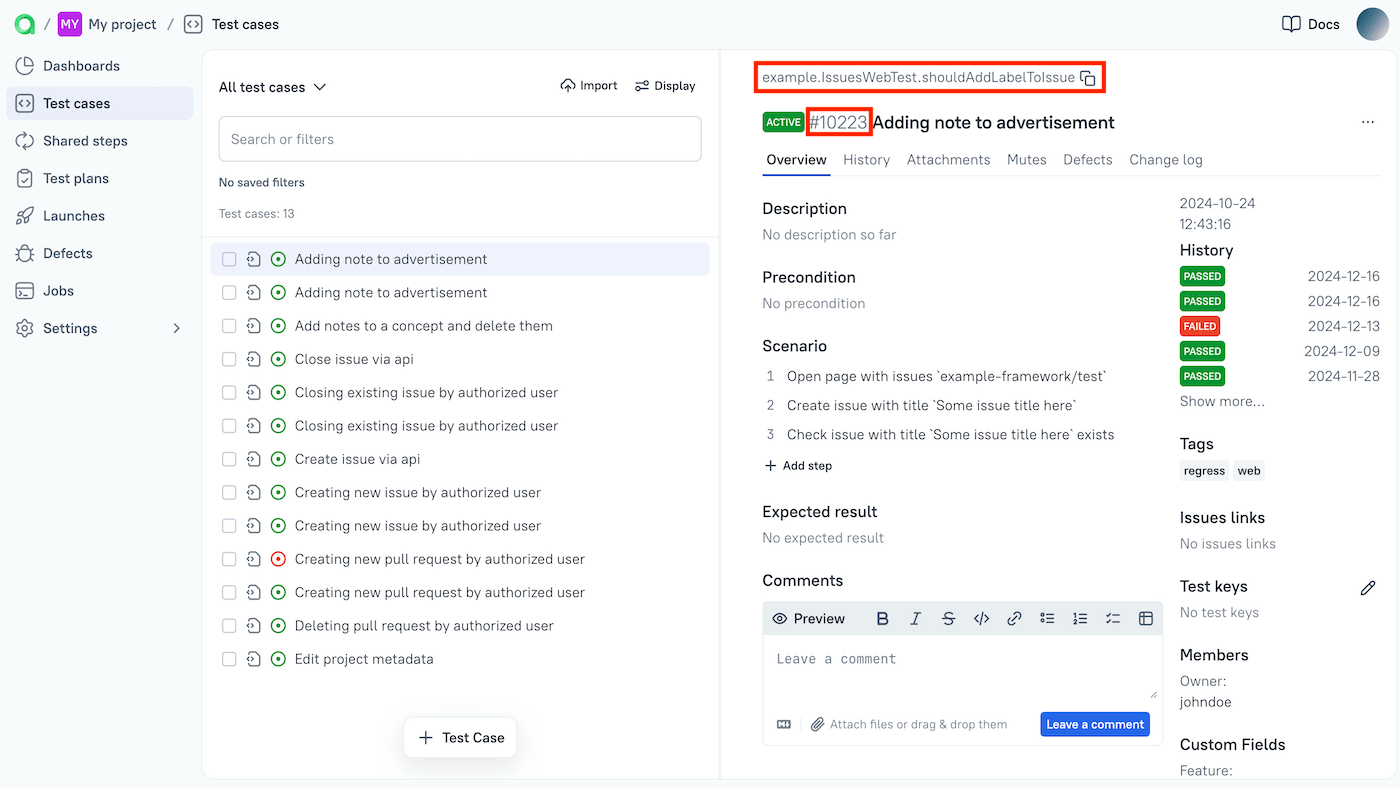The width and height of the screenshot is (1400, 788).
Task: Open Display options
Action: click(664, 85)
